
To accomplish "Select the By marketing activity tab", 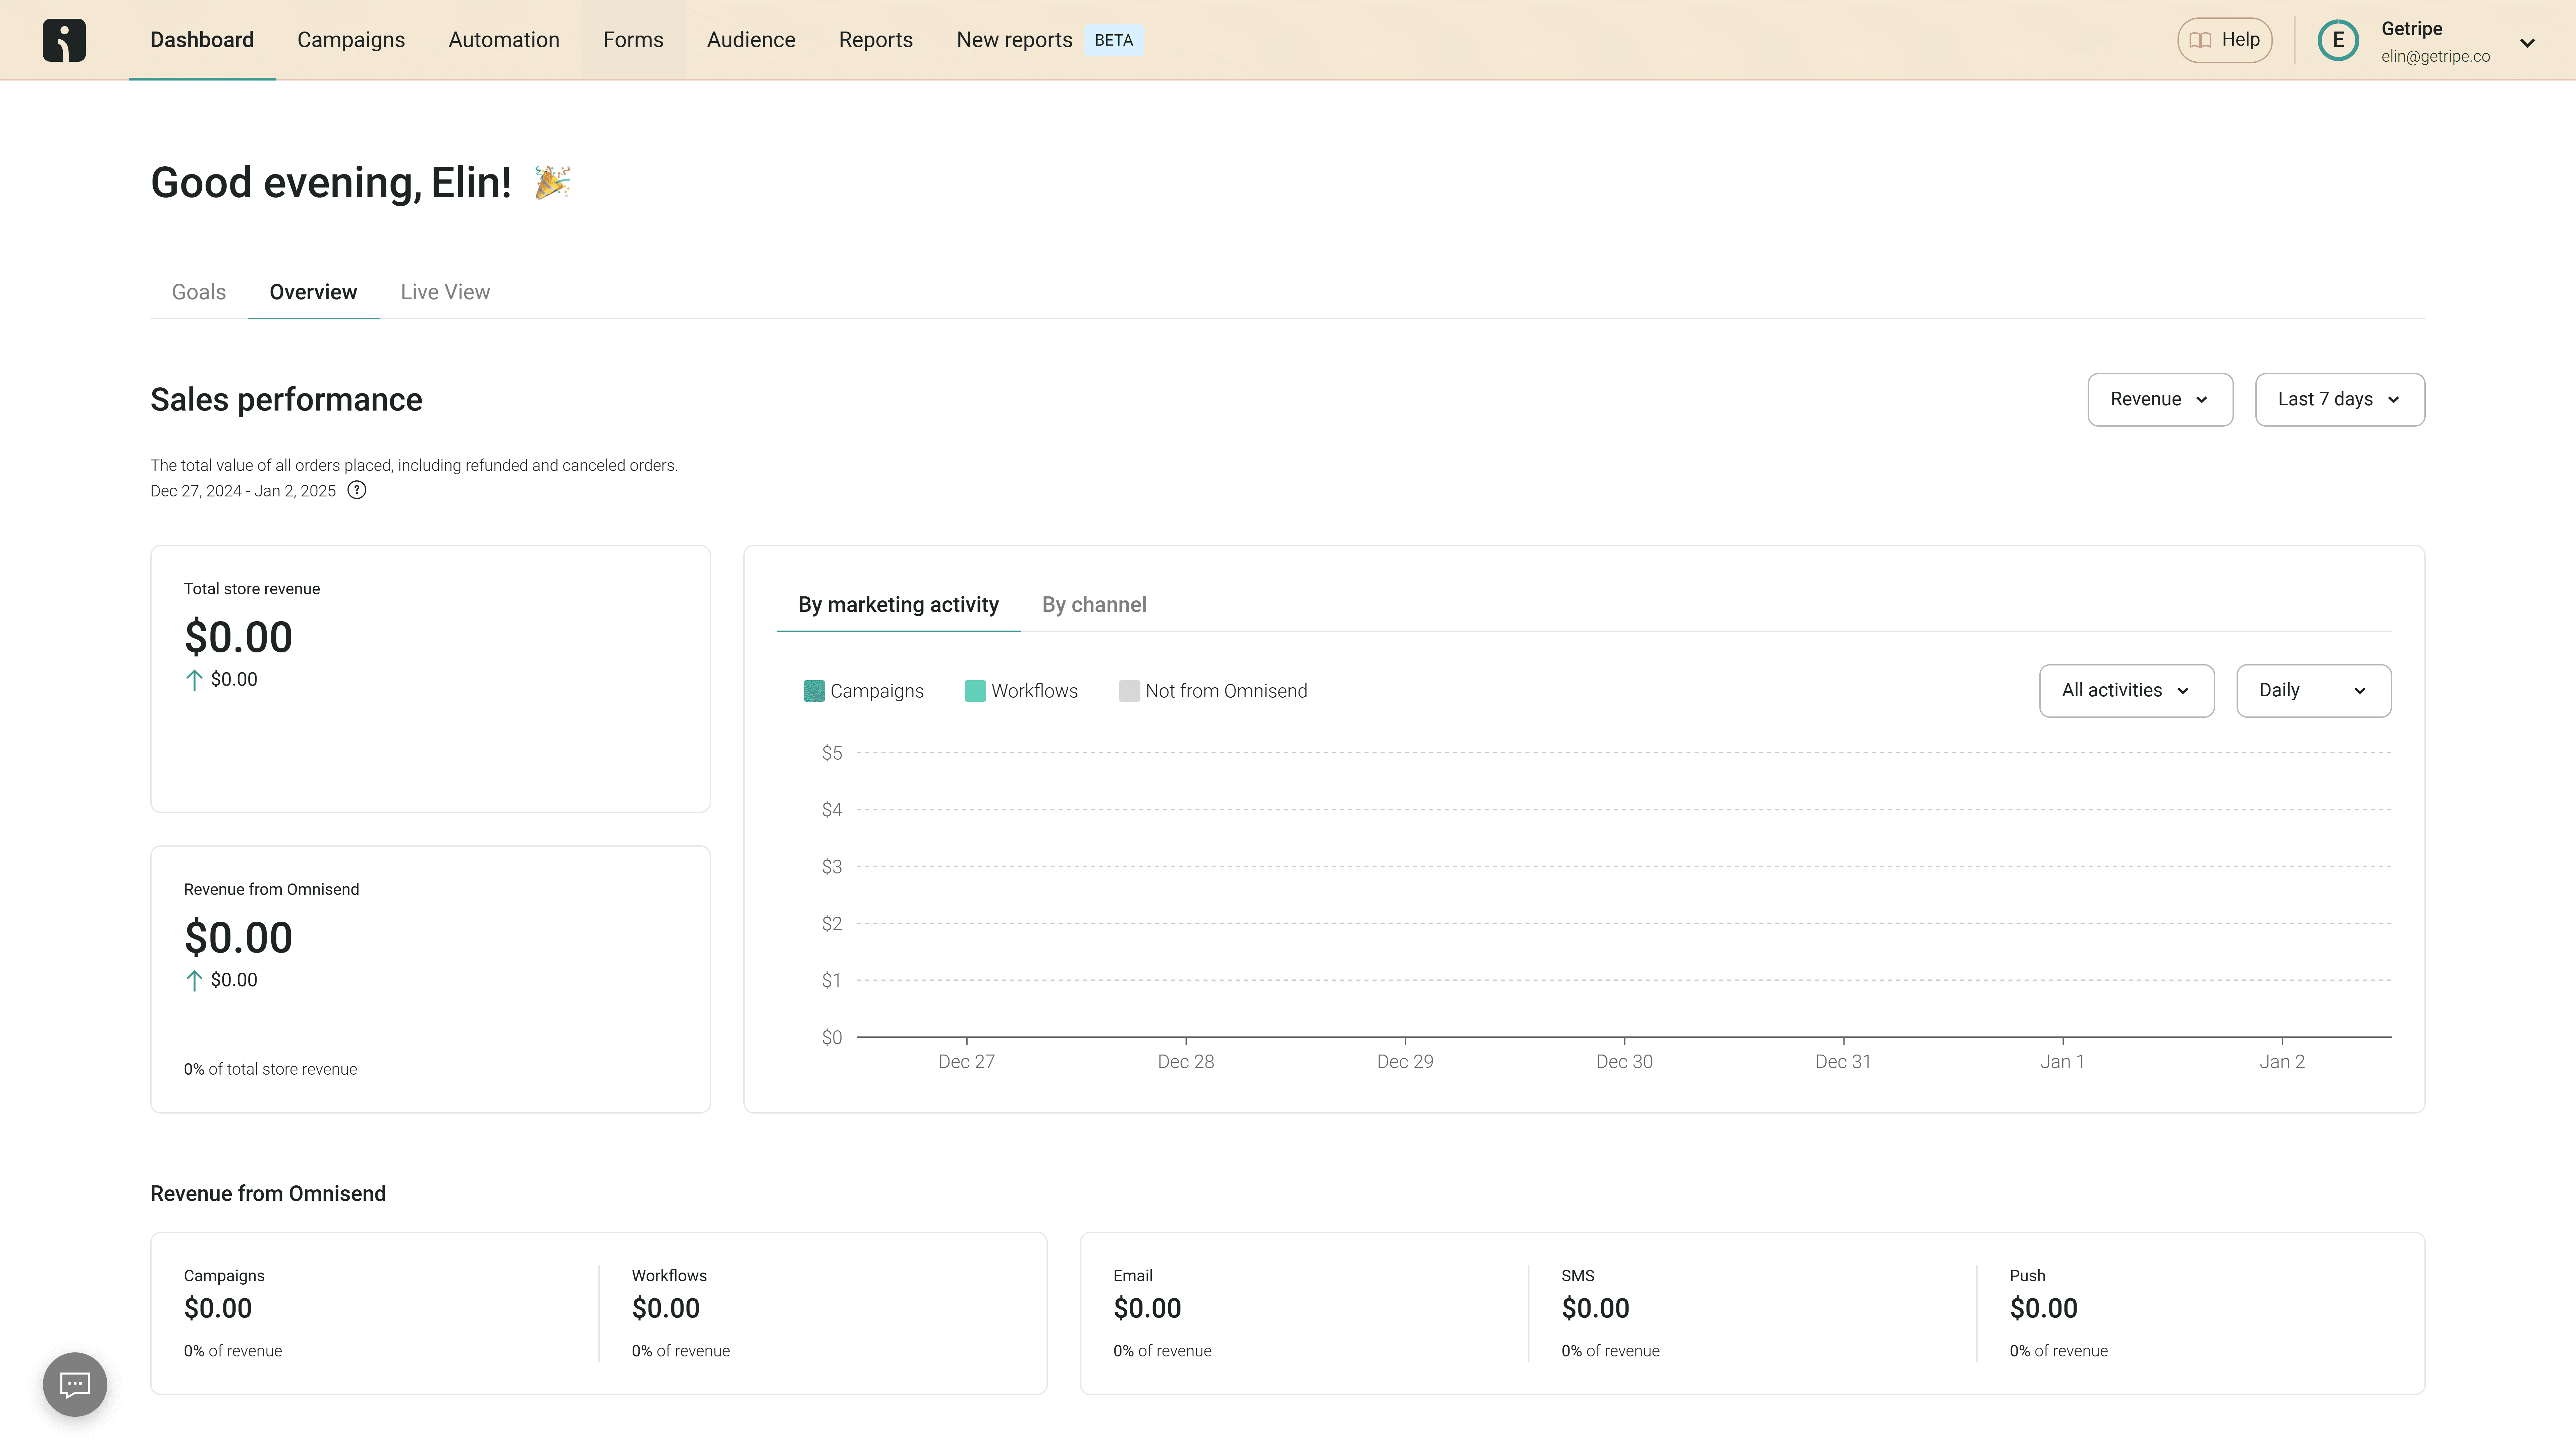I will [898, 605].
